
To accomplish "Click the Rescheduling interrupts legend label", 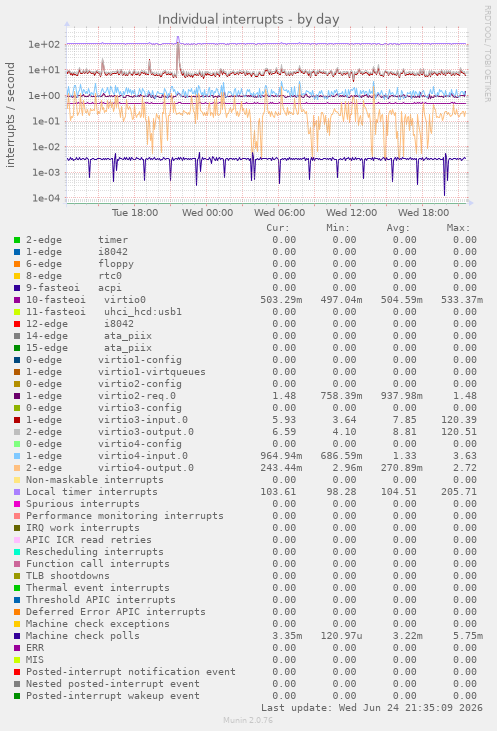I will point(95,552).
